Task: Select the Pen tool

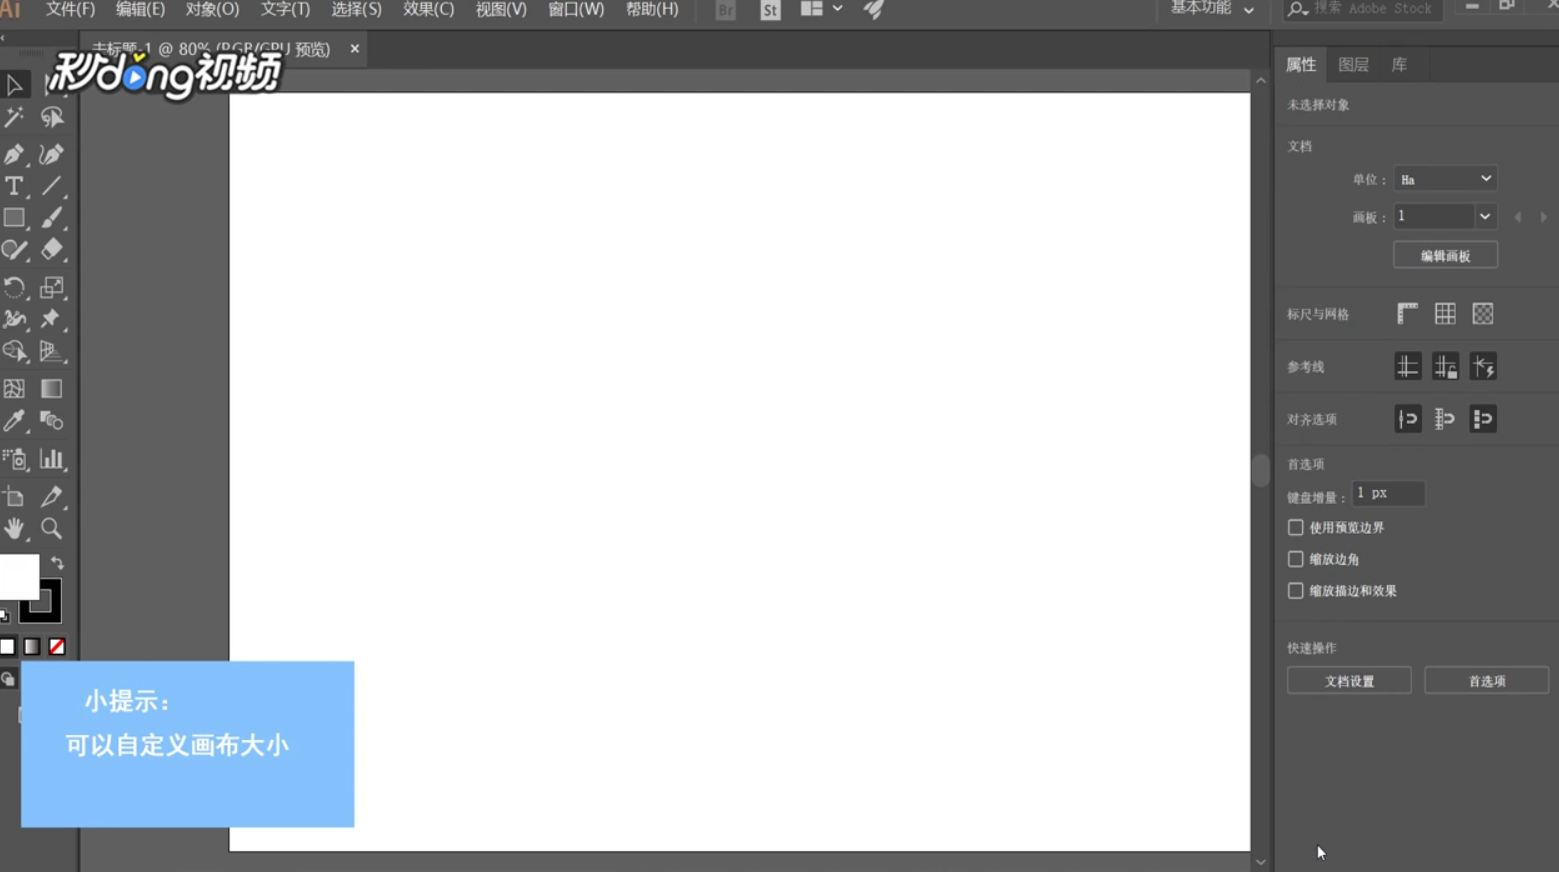Action: click(14, 154)
